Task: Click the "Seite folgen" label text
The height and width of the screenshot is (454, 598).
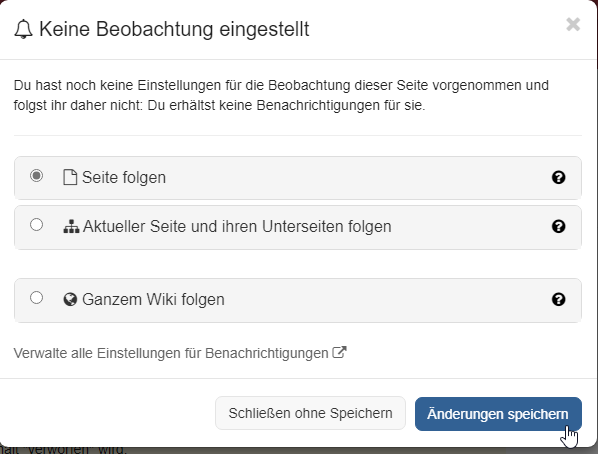Action: (x=124, y=177)
